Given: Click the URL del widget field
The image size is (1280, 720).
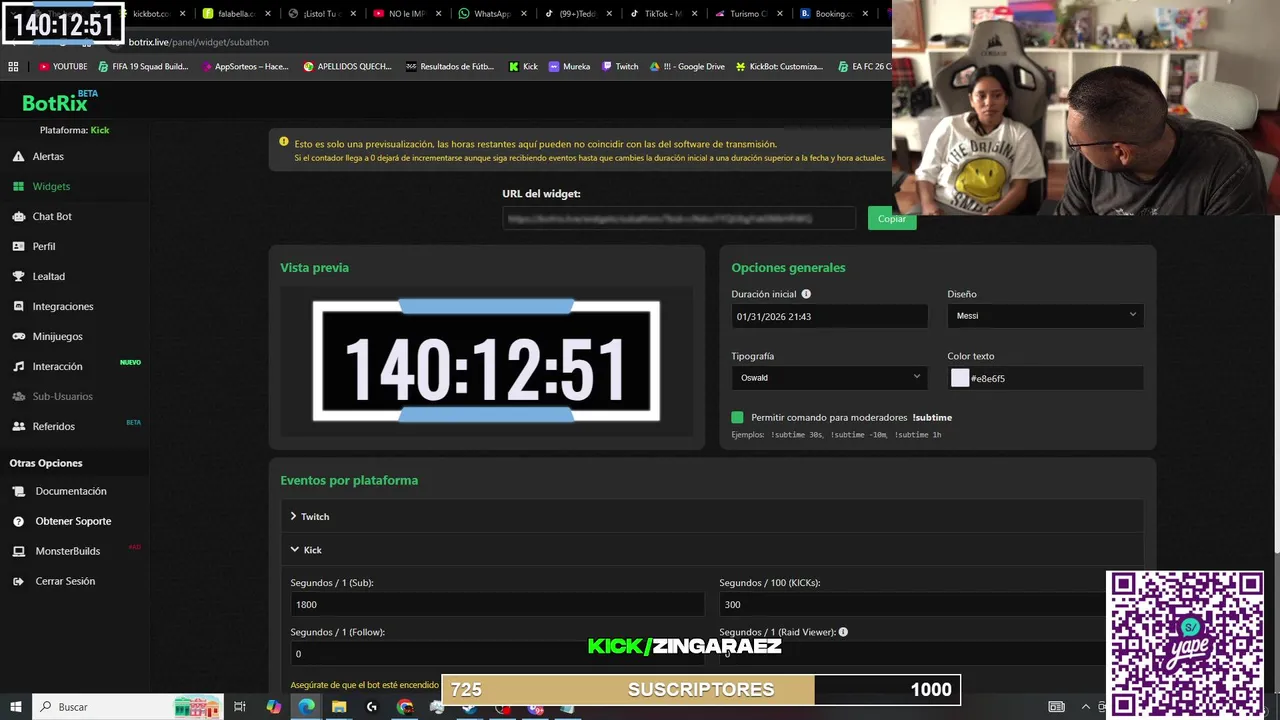Looking at the screenshot, I should tap(679, 218).
